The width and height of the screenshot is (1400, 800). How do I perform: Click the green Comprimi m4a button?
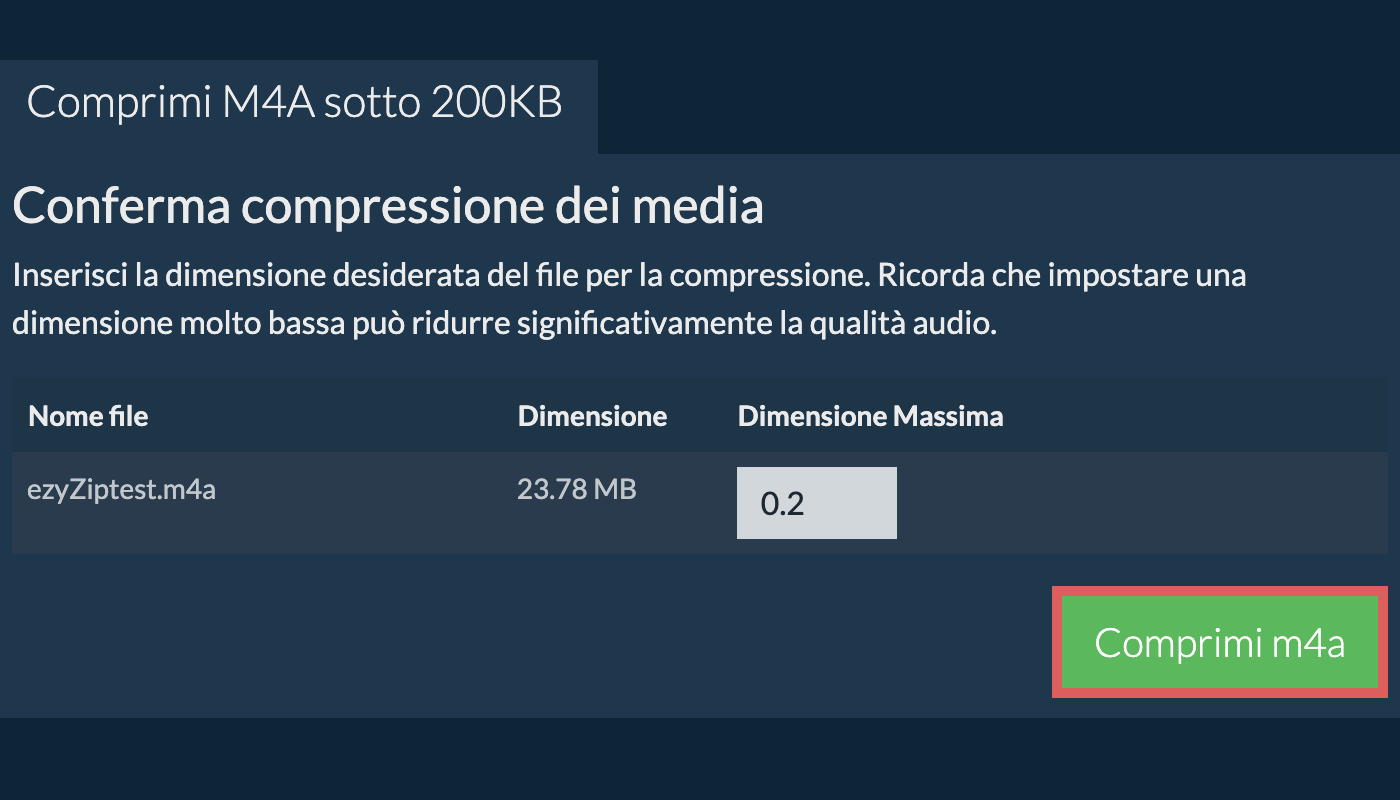tap(1219, 642)
